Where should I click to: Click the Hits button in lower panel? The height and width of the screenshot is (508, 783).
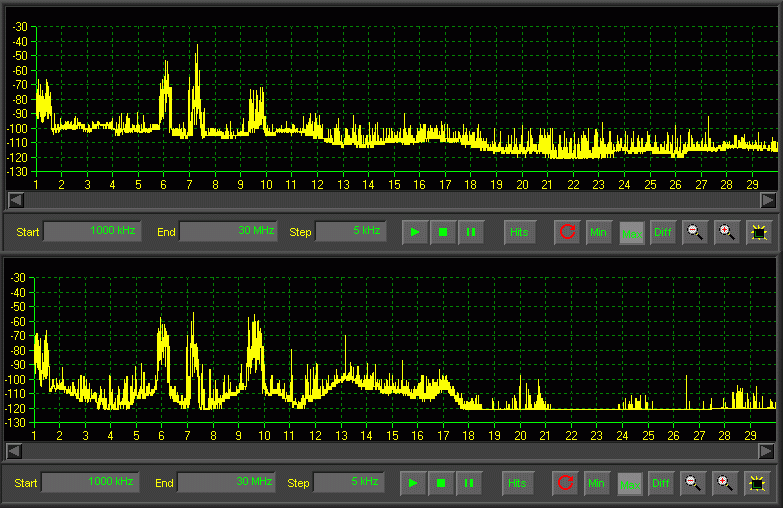(x=517, y=483)
